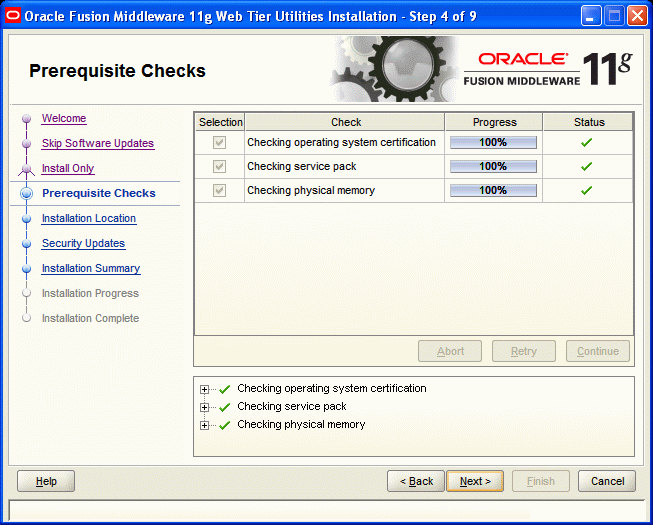Click the Installation Progress step bullet
The width and height of the screenshot is (653, 525).
coord(27,293)
